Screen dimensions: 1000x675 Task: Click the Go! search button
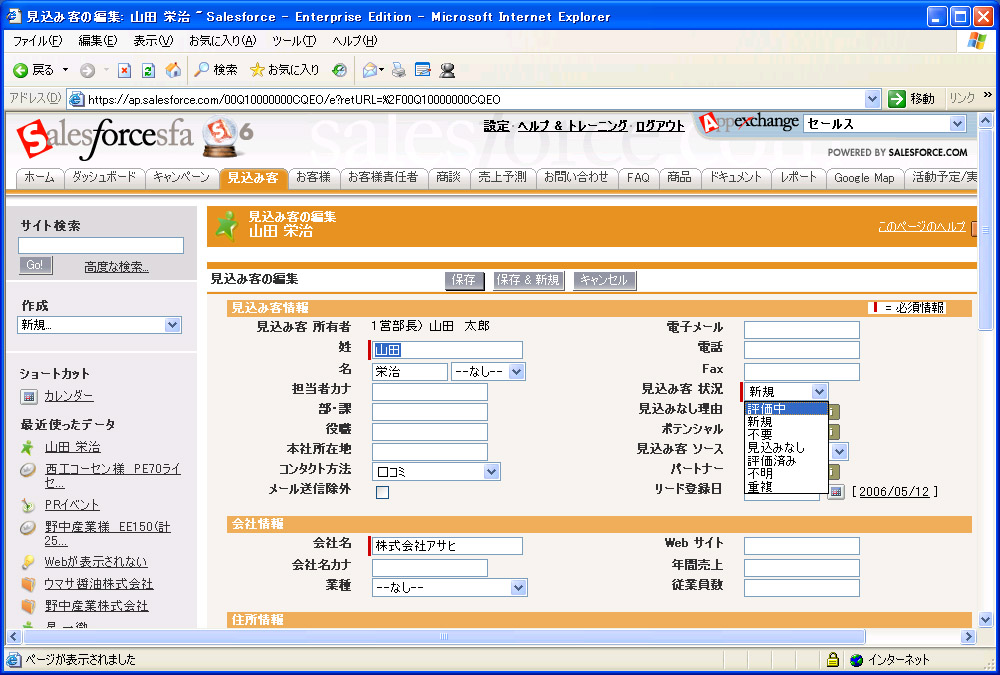coord(35,265)
